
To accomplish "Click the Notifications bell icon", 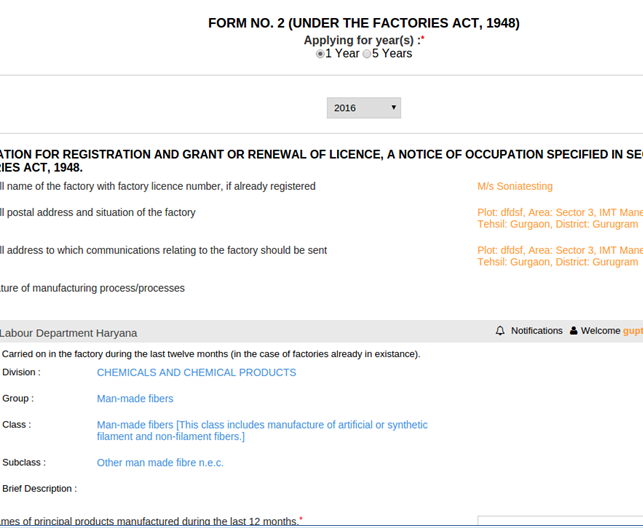I will tap(500, 331).
